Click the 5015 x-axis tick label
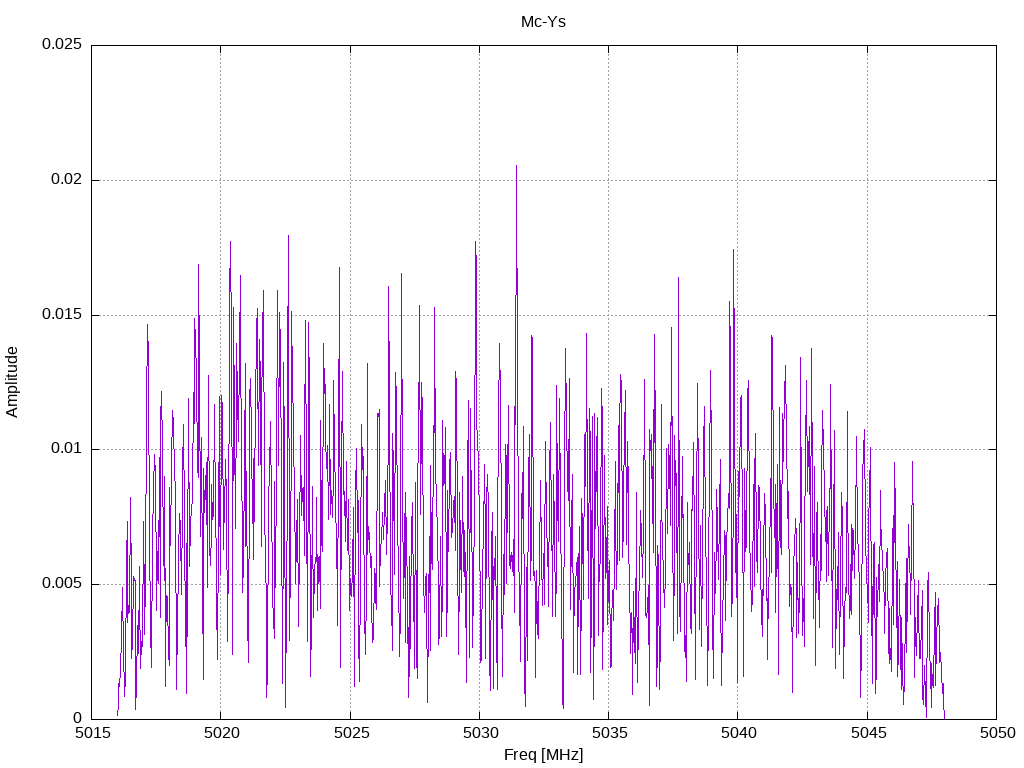 tap(92, 733)
